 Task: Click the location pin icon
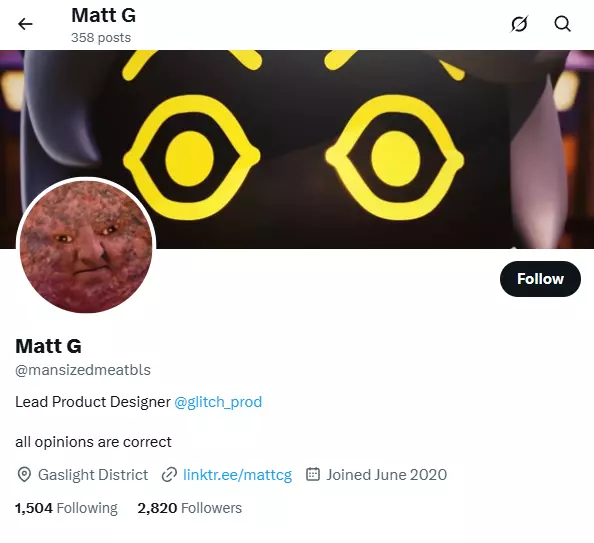coord(24,474)
